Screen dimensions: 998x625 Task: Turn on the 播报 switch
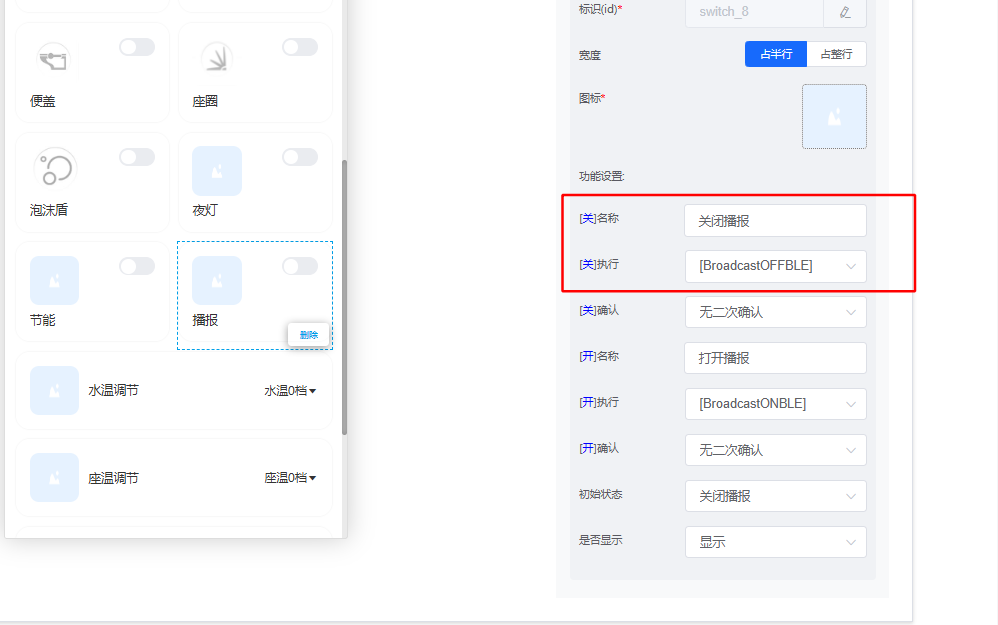tap(300, 266)
